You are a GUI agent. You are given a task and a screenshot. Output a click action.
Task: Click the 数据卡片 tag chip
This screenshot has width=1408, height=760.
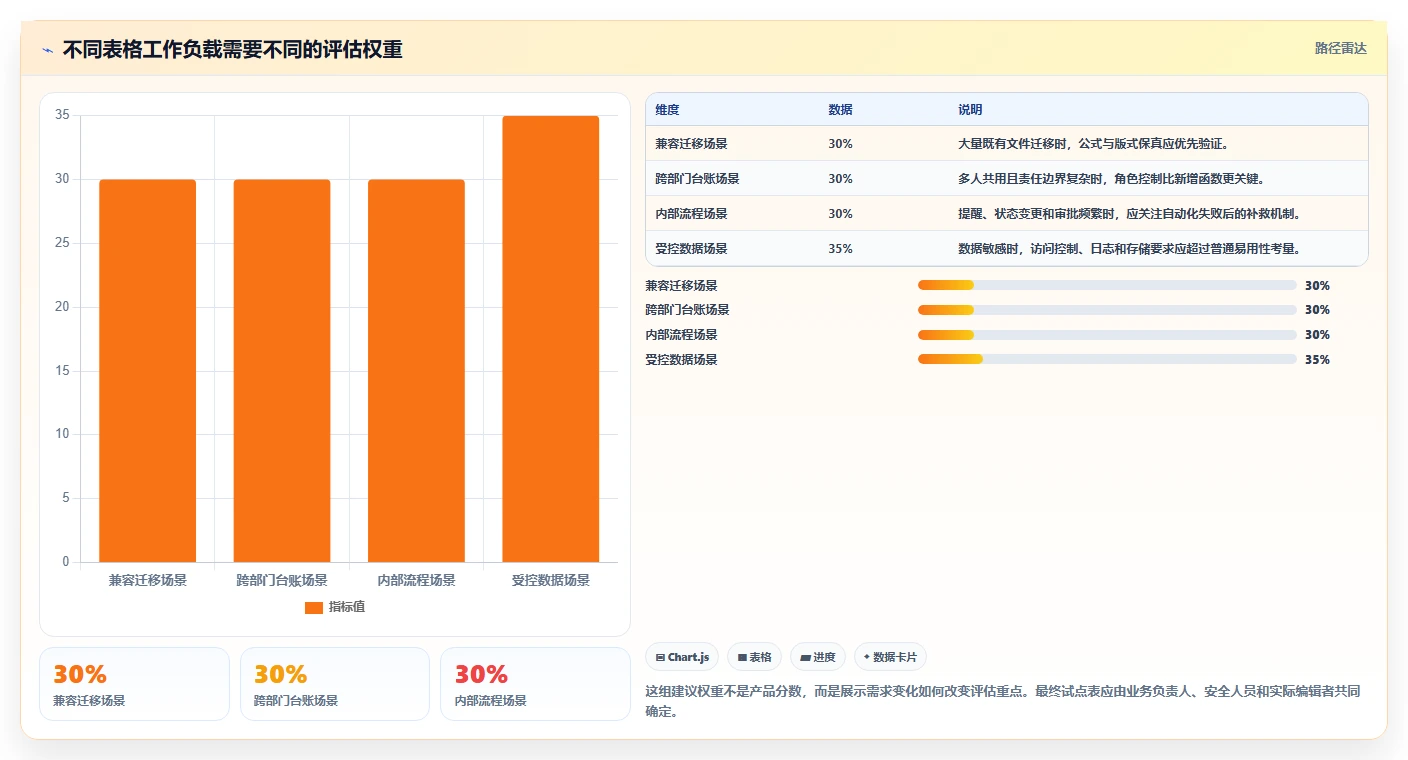pyautogui.click(x=890, y=657)
